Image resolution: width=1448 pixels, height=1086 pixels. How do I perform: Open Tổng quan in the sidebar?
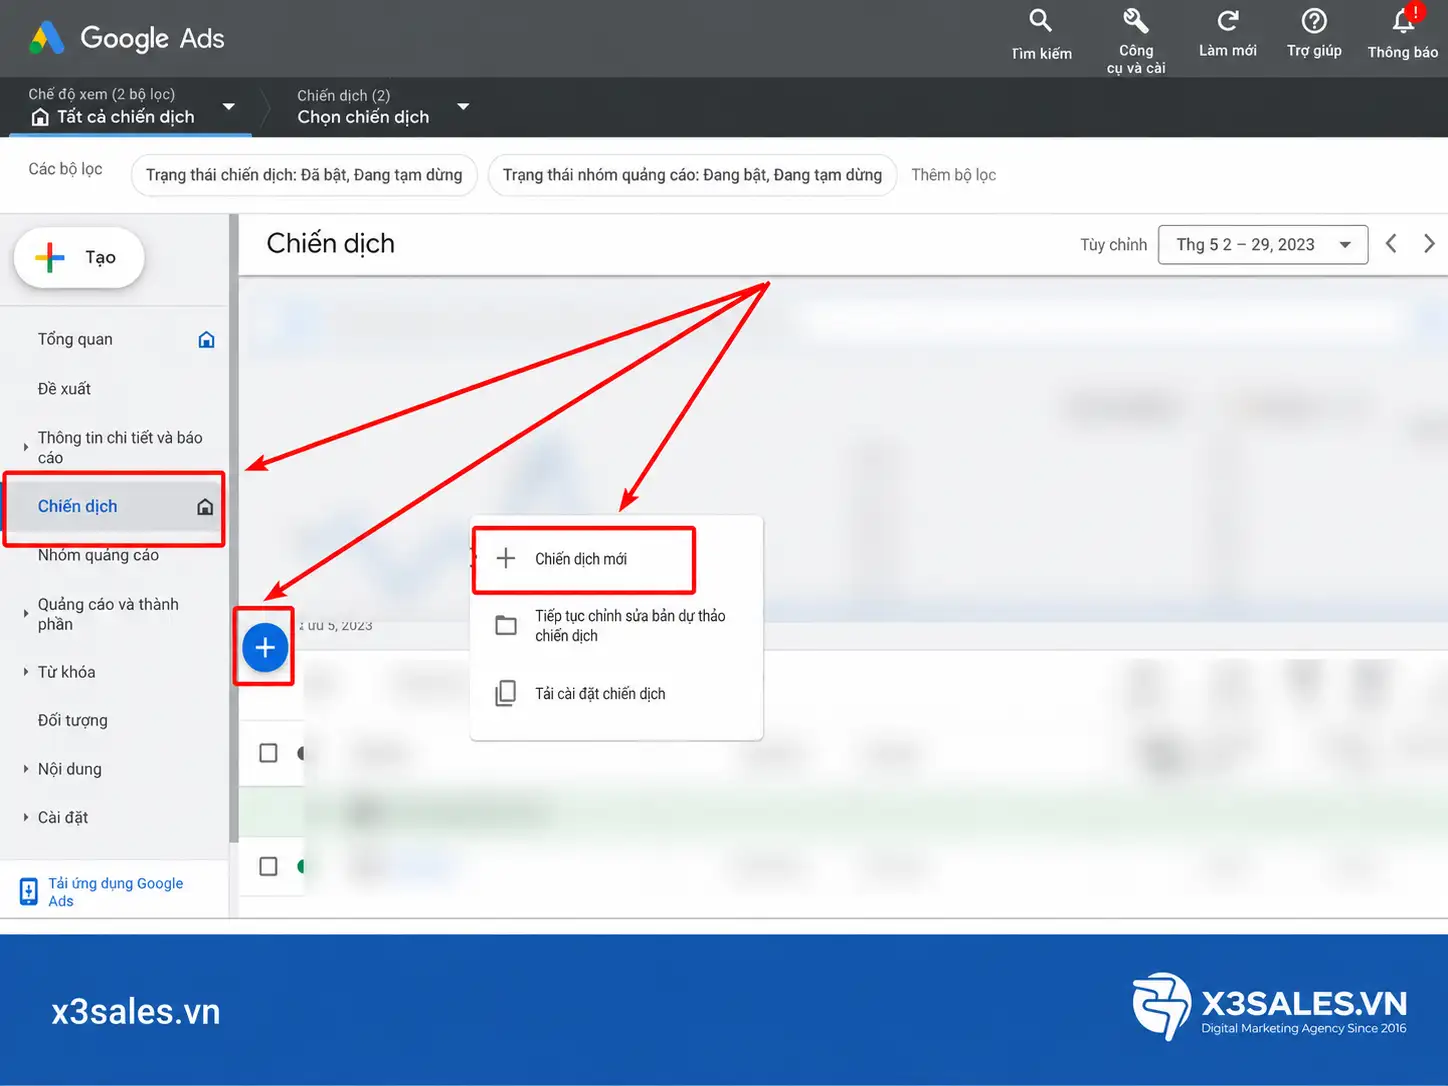(x=75, y=340)
